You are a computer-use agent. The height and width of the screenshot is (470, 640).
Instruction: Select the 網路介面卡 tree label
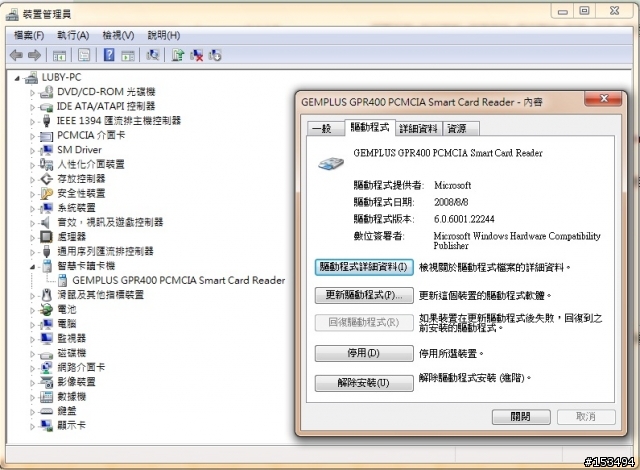(x=81, y=367)
